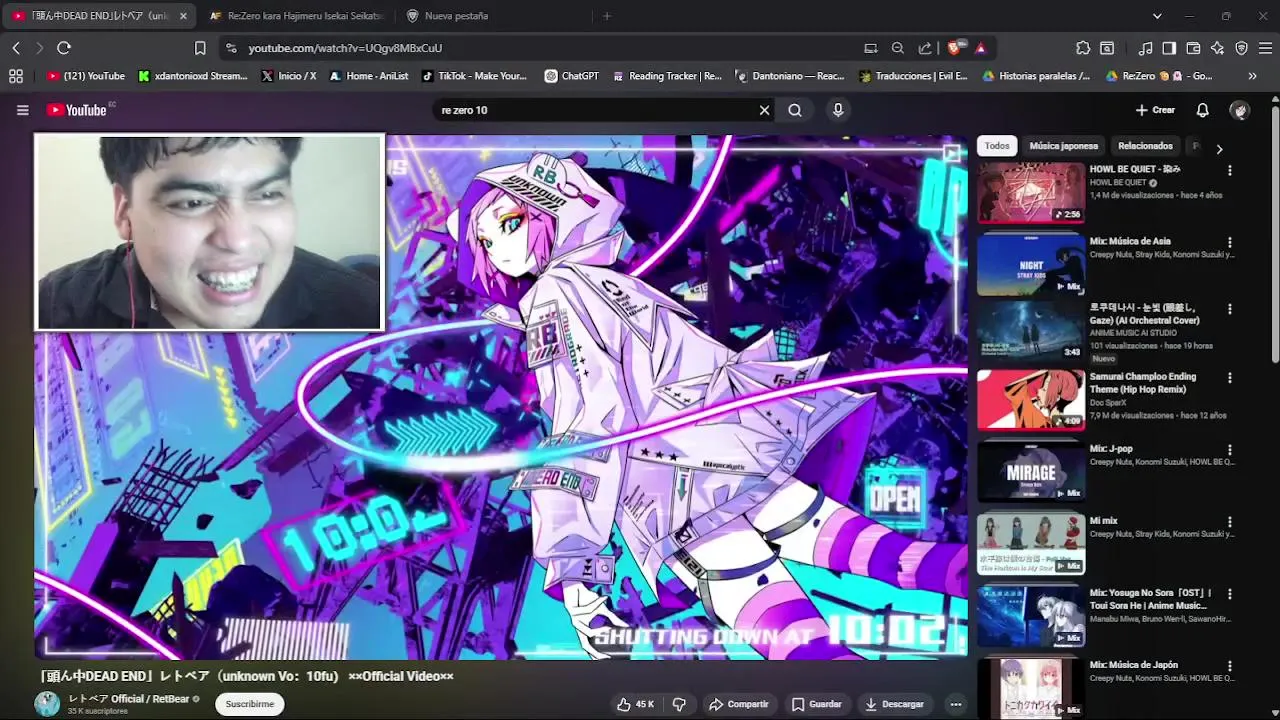This screenshot has height=720, width=1280.
Task: Open the ChatGPT bookmark
Action: tap(572, 76)
